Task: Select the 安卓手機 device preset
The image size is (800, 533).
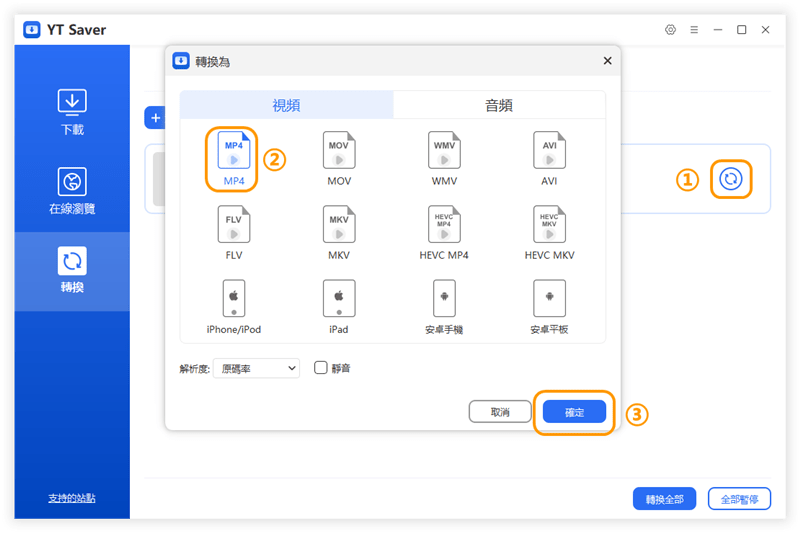Action: (x=444, y=299)
